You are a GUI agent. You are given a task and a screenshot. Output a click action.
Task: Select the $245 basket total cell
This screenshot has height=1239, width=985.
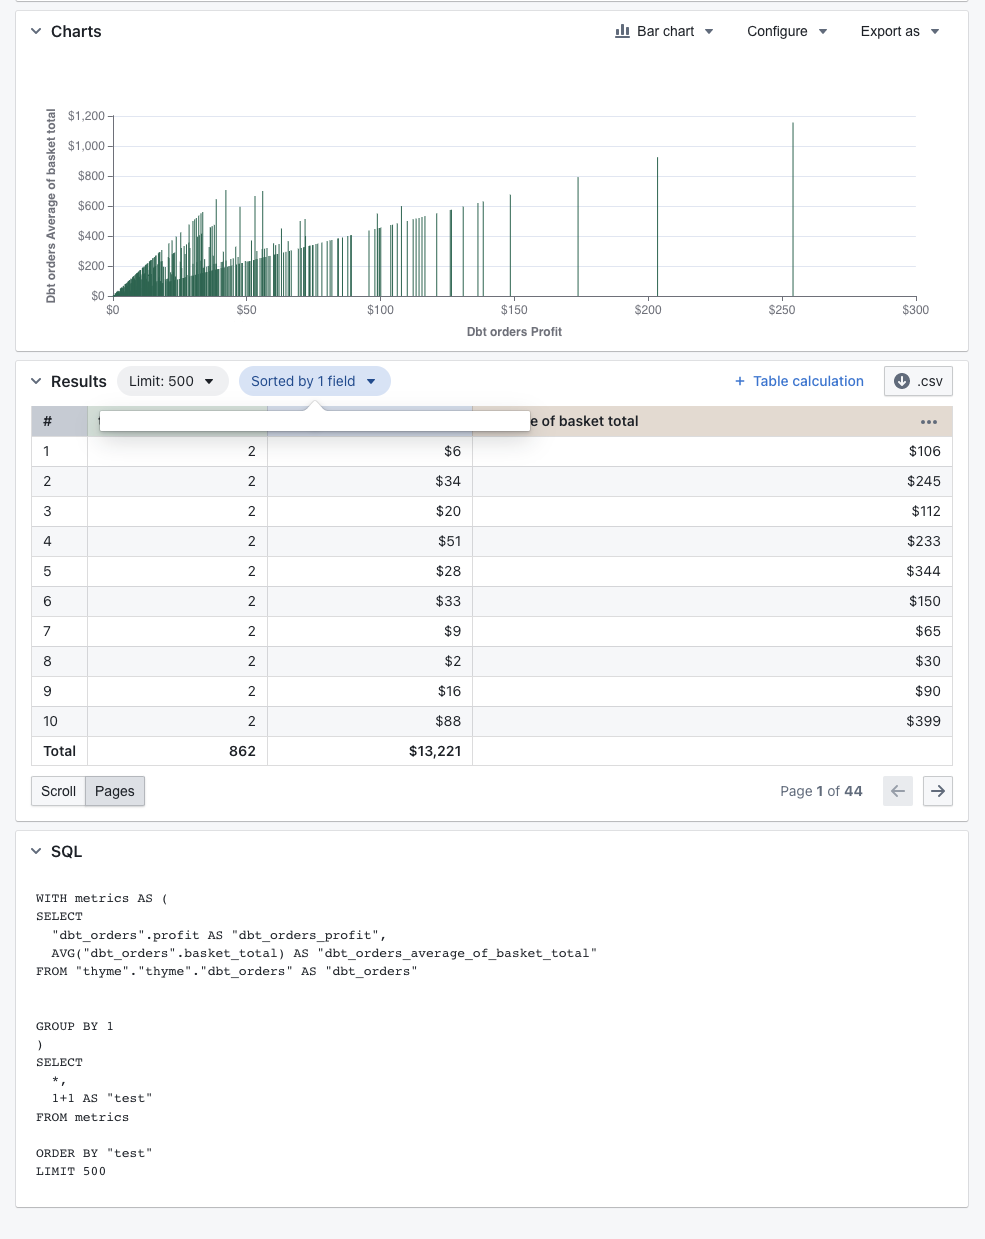(x=712, y=481)
